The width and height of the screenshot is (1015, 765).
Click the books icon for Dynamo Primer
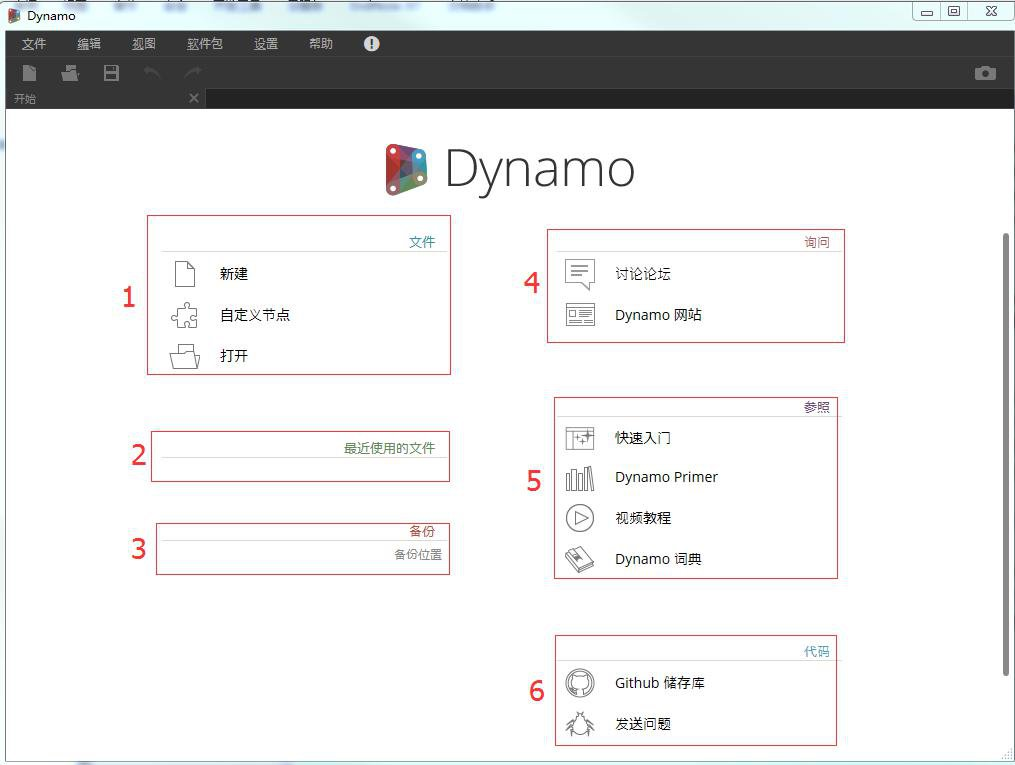(x=580, y=478)
